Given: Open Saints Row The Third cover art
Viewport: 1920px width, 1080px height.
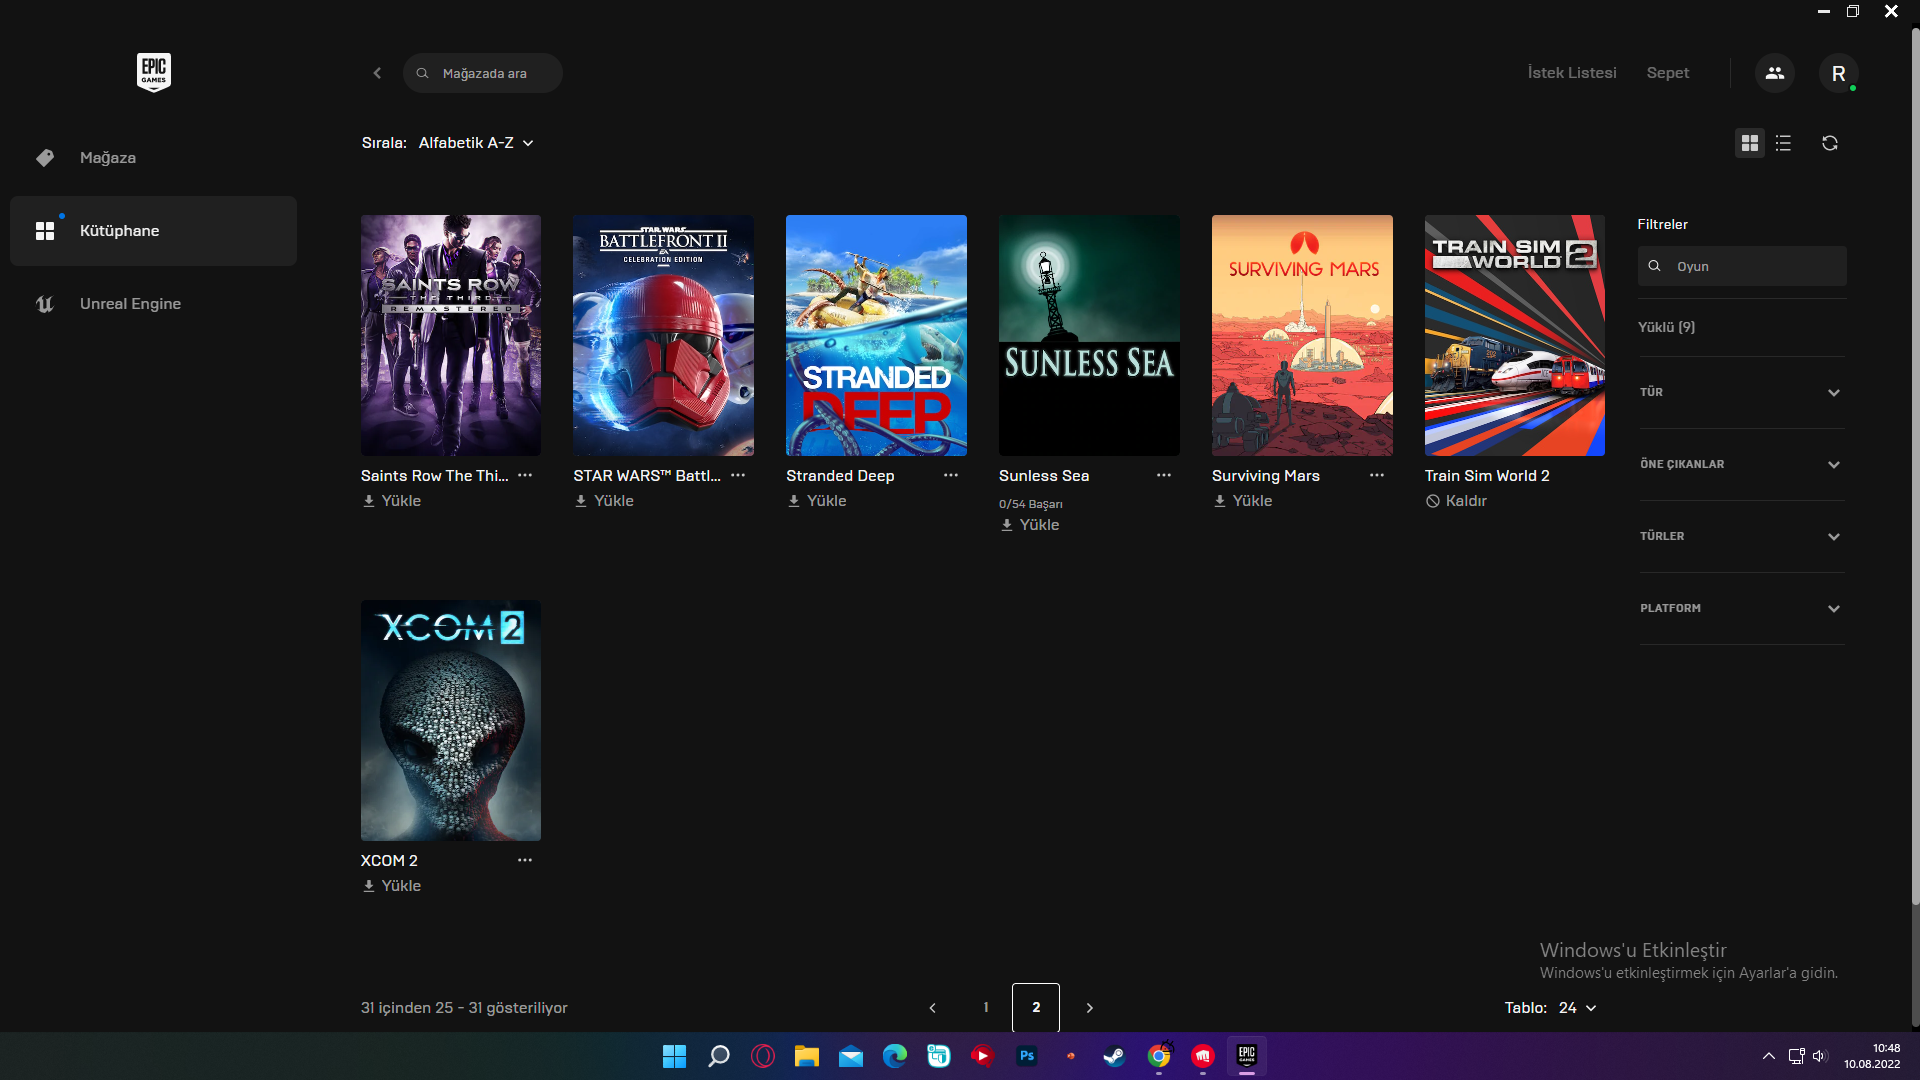Looking at the screenshot, I should [x=451, y=335].
